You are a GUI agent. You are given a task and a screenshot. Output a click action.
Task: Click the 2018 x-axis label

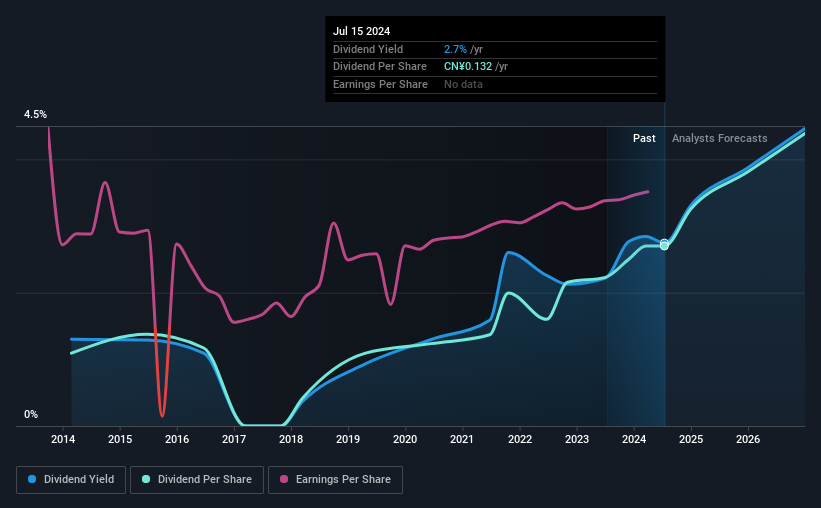(x=291, y=439)
